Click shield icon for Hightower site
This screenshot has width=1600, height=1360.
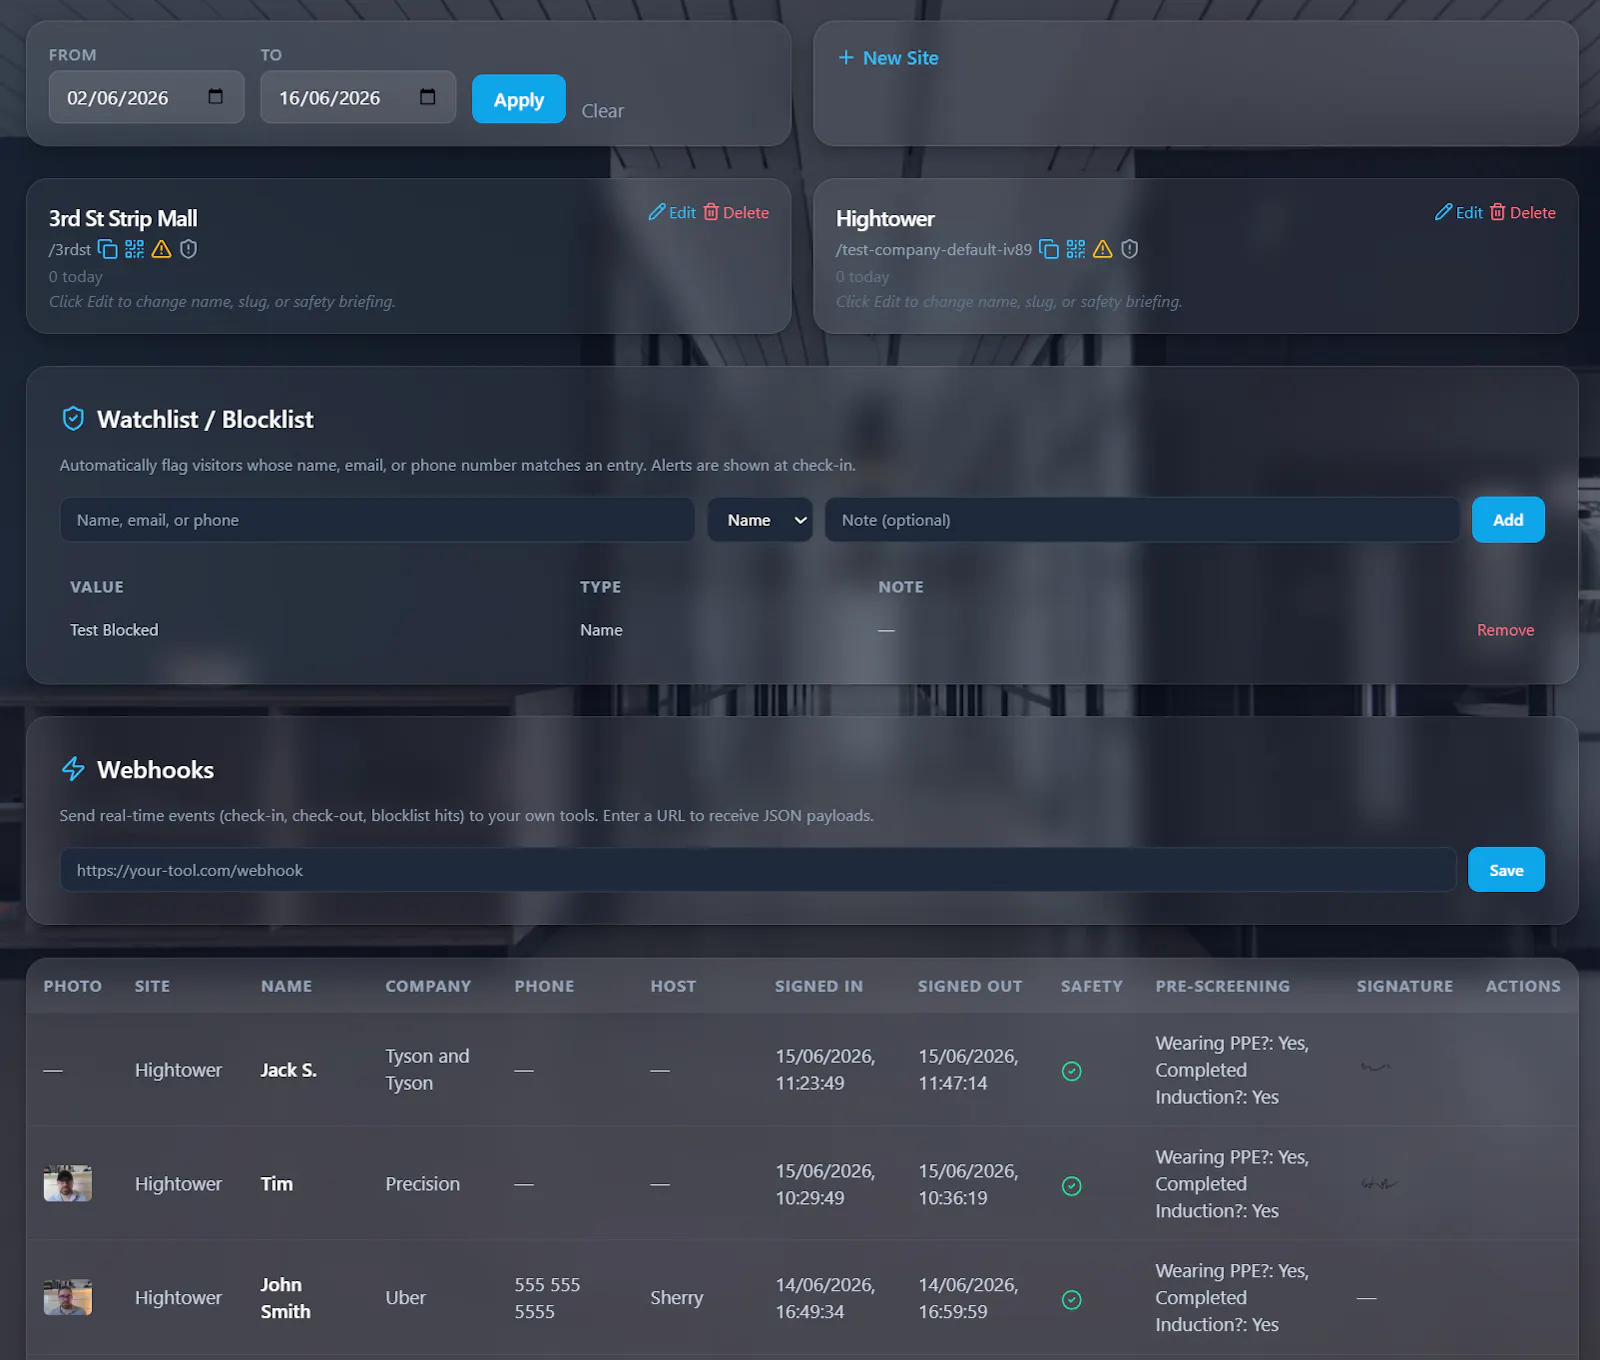[x=1129, y=249]
